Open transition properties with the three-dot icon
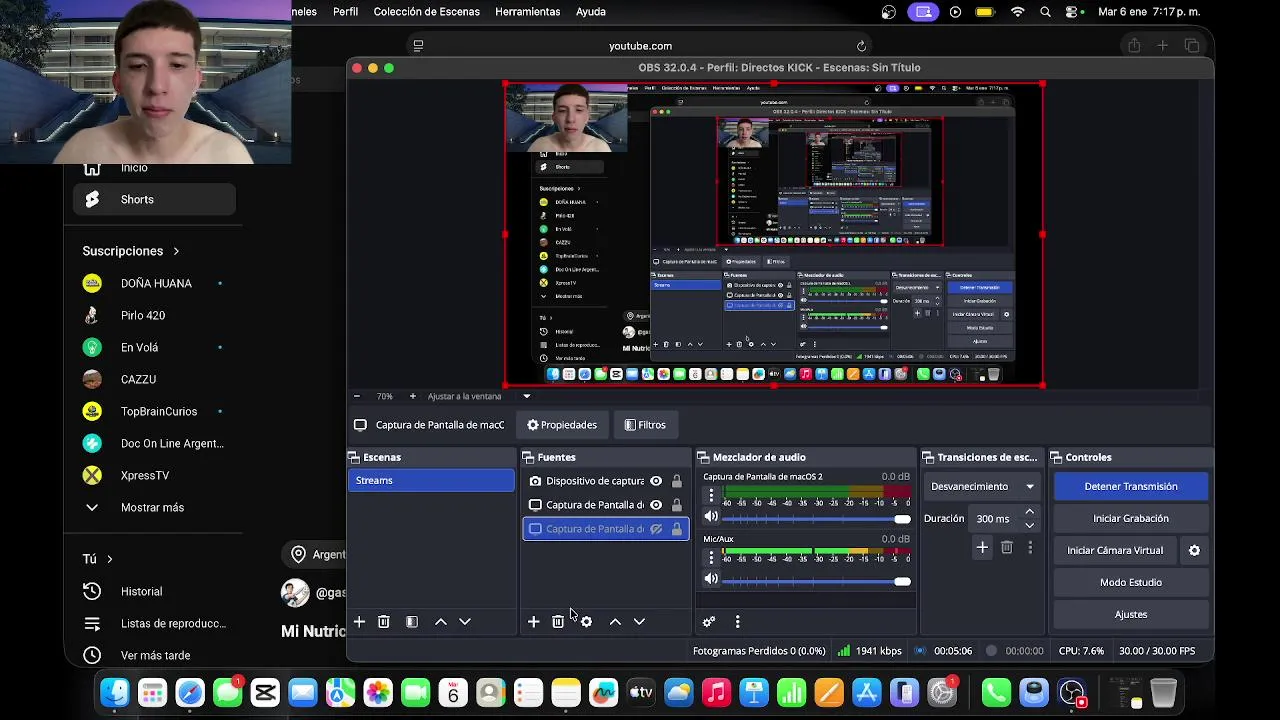The image size is (1280, 720). [1030, 547]
